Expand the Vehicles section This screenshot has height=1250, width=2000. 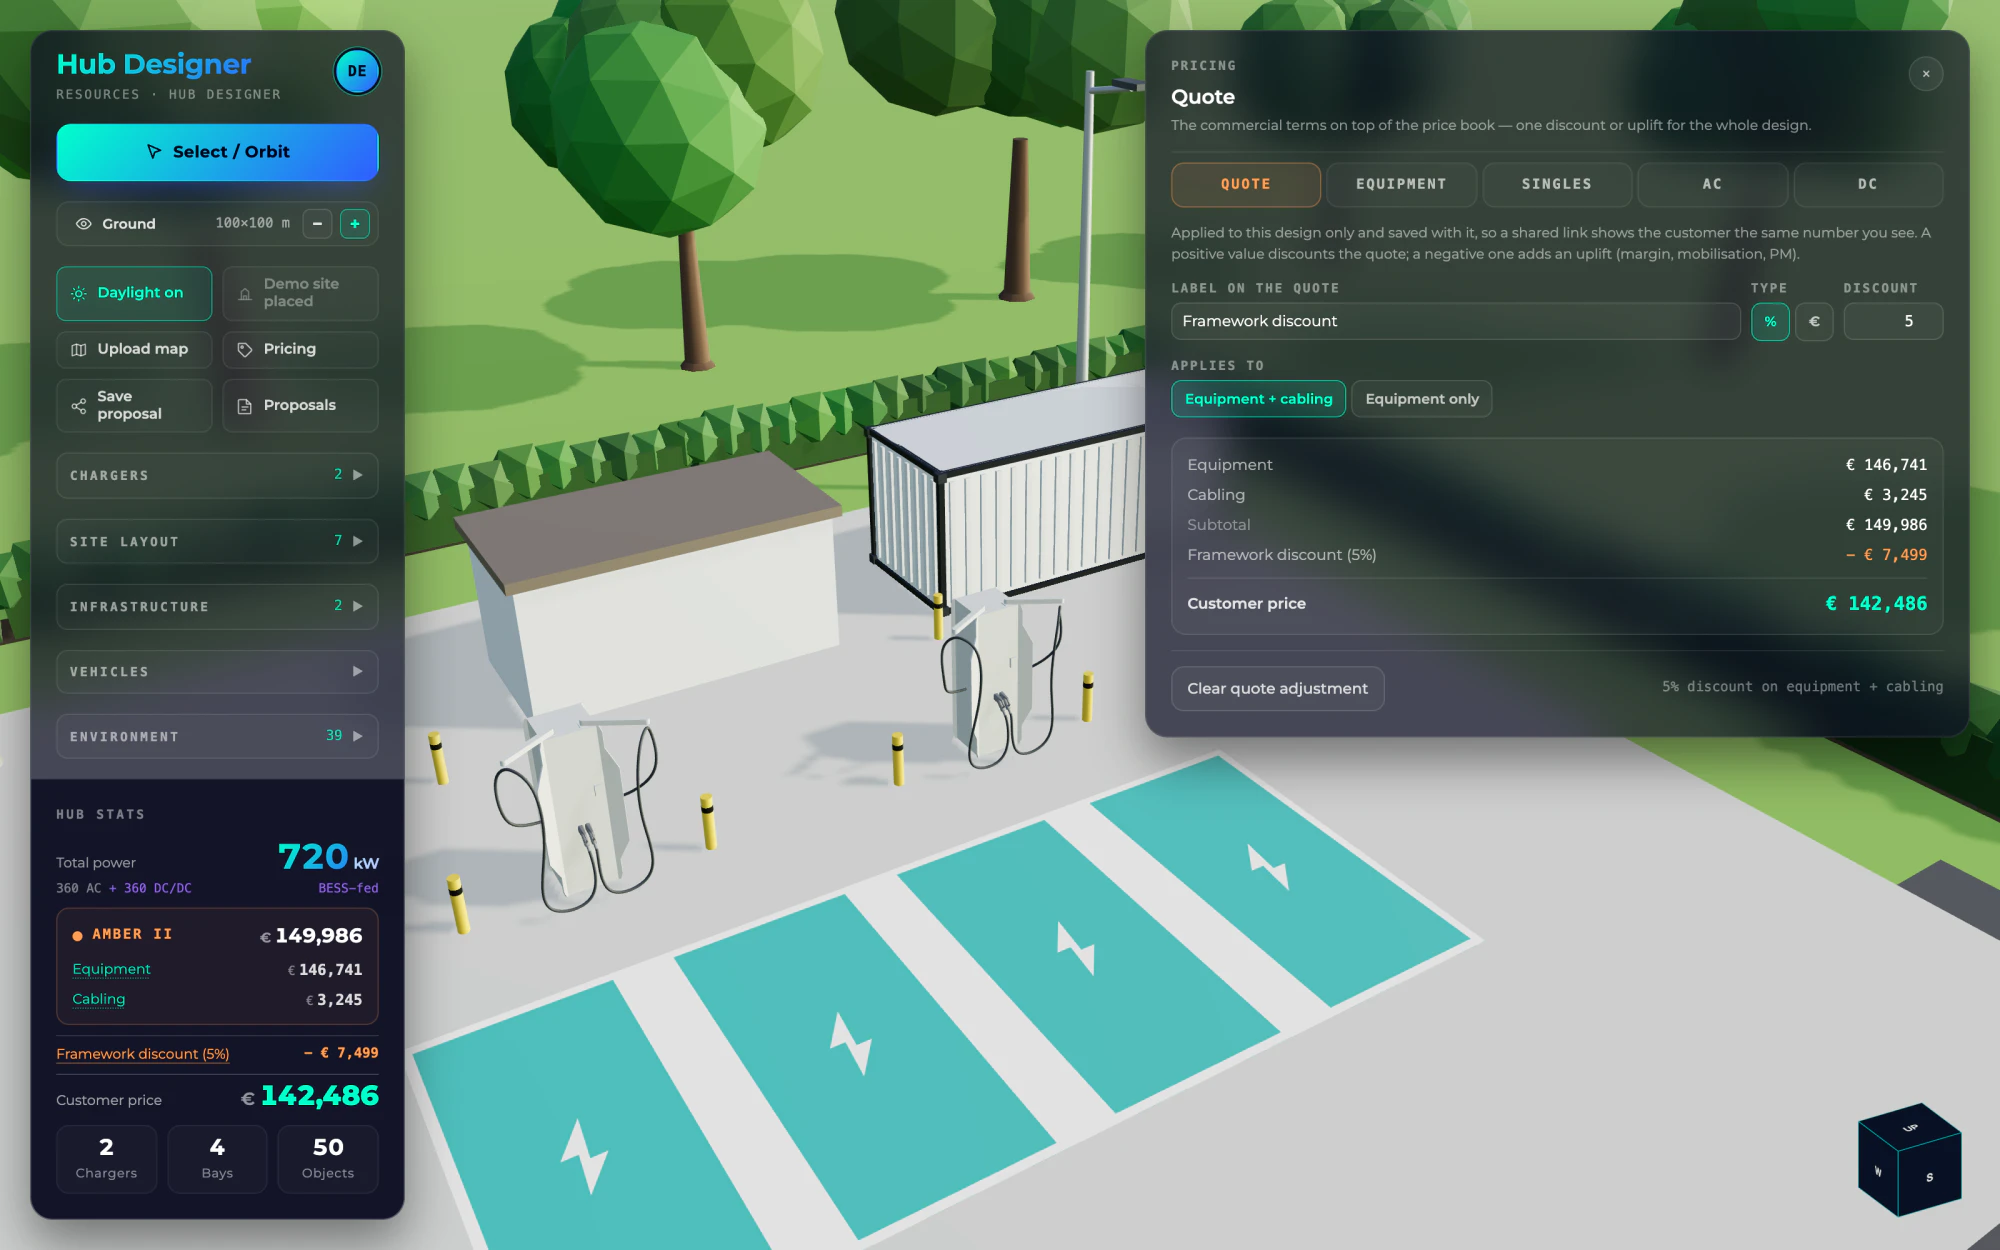point(217,671)
